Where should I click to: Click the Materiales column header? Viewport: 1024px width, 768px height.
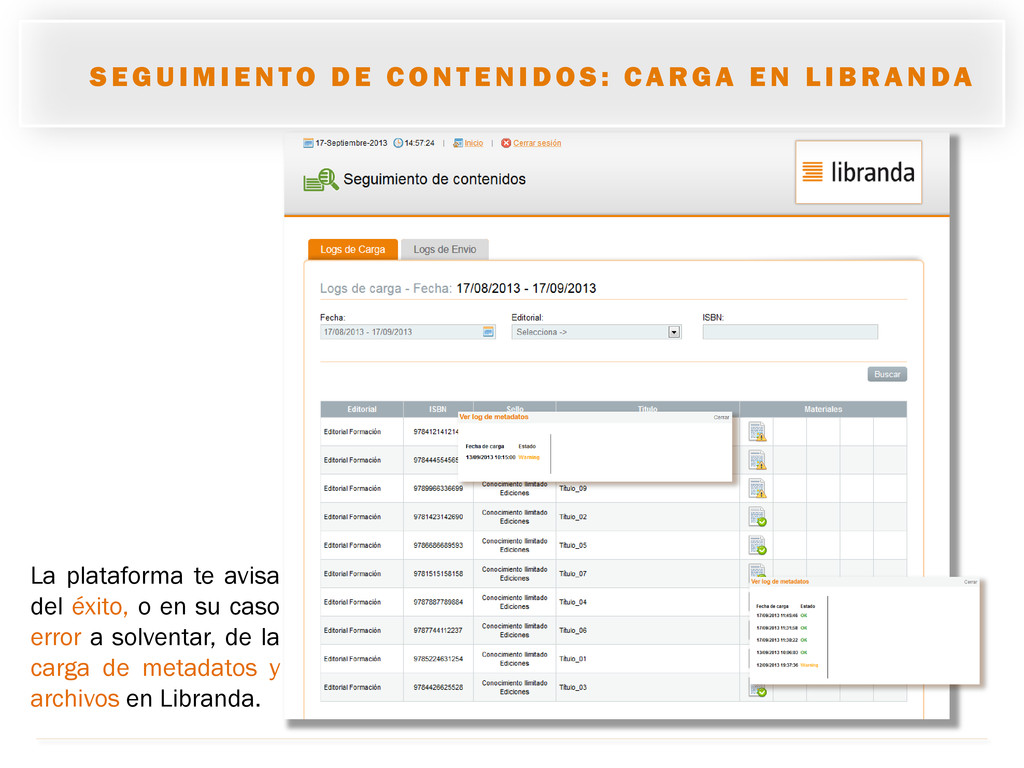pos(823,409)
